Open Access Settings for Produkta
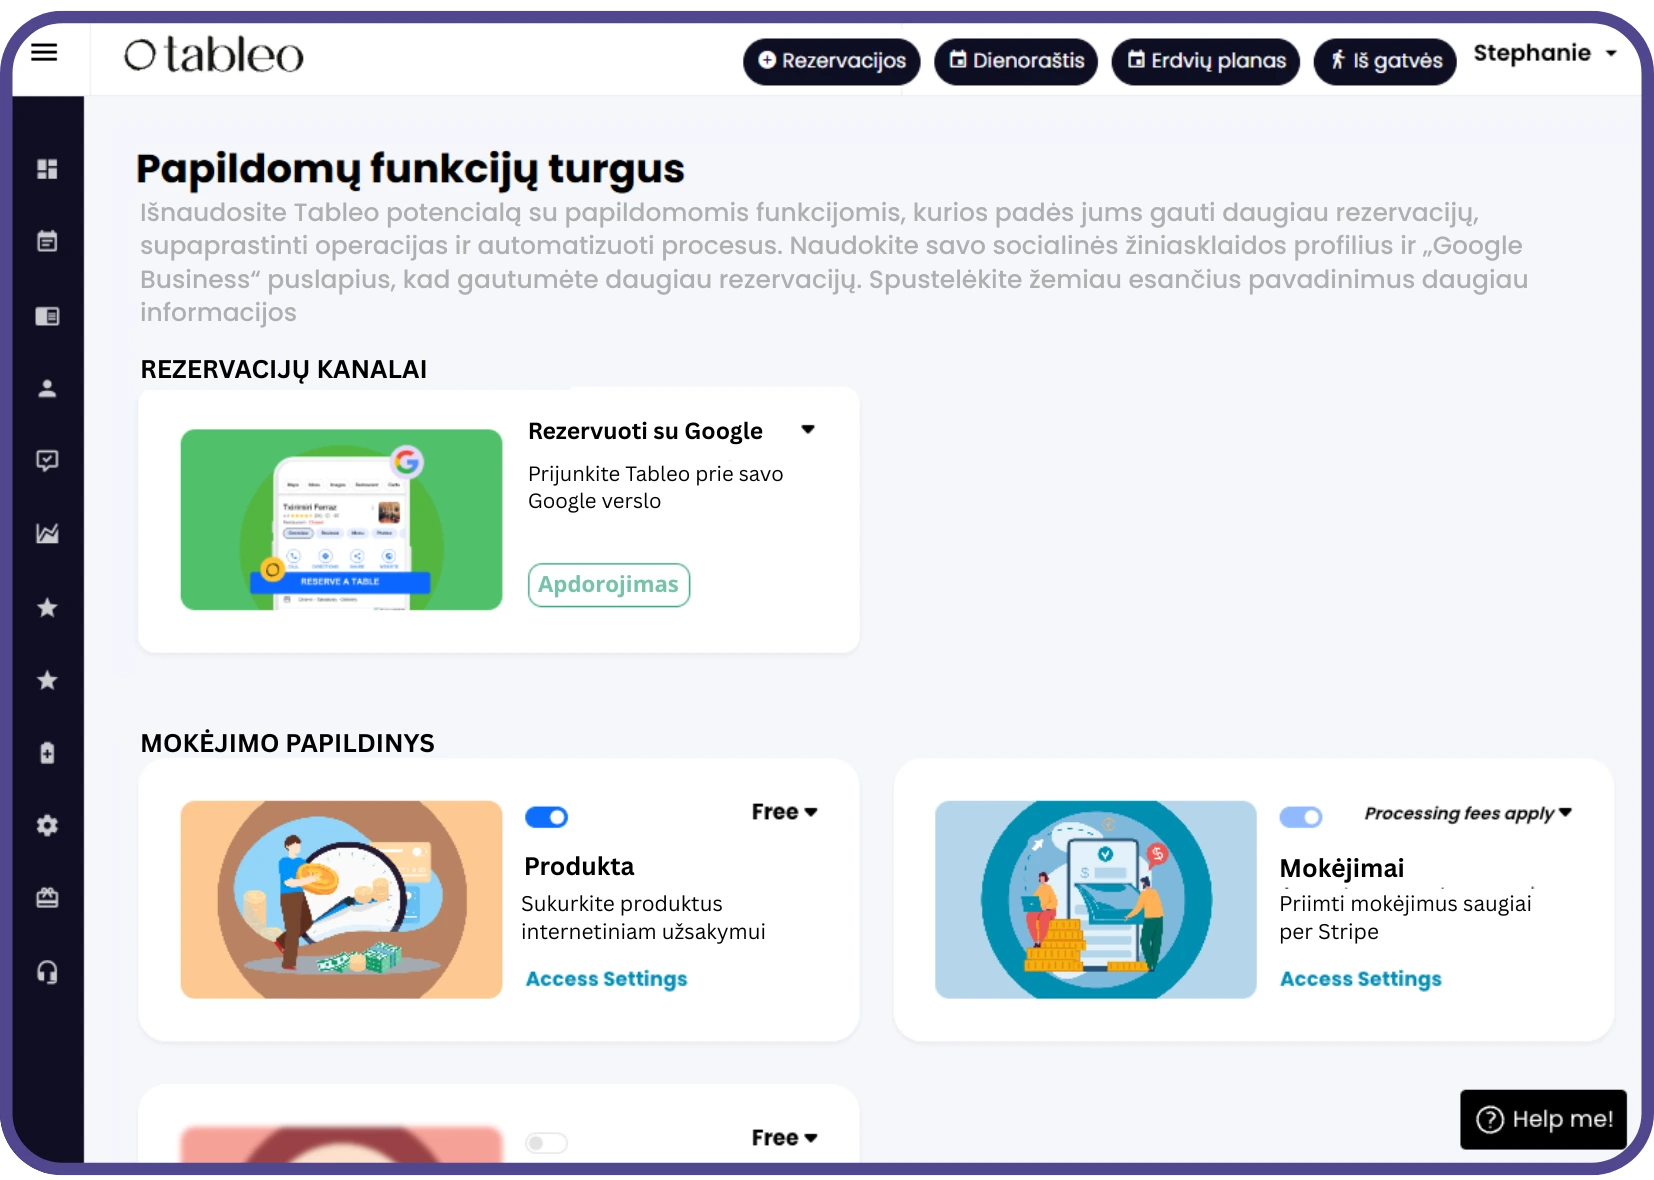1654x1180 pixels. [x=607, y=979]
